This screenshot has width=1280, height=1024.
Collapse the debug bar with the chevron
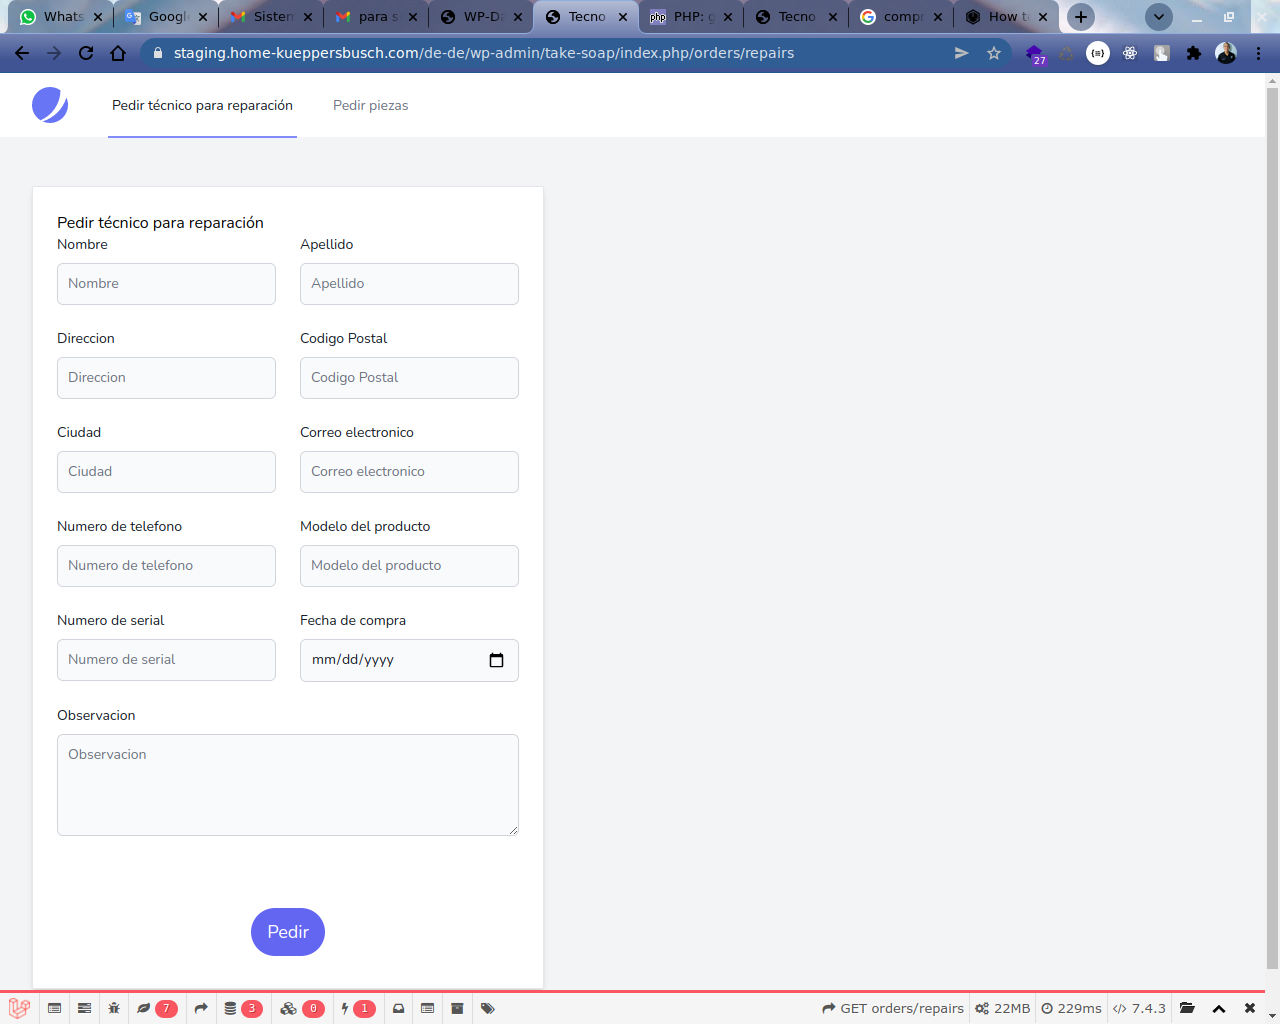click(x=1219, y=1008)
